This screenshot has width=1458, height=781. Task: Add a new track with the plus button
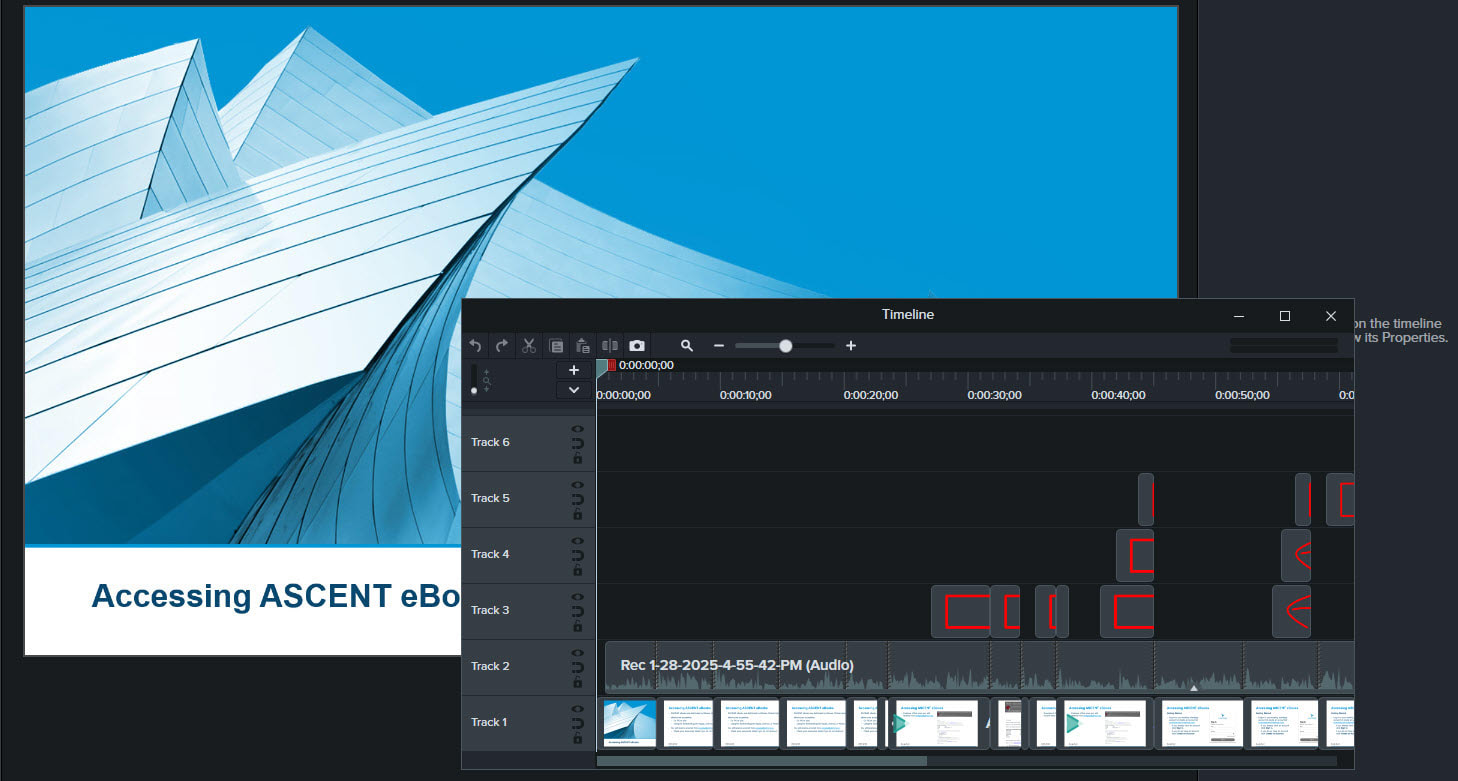574,370
